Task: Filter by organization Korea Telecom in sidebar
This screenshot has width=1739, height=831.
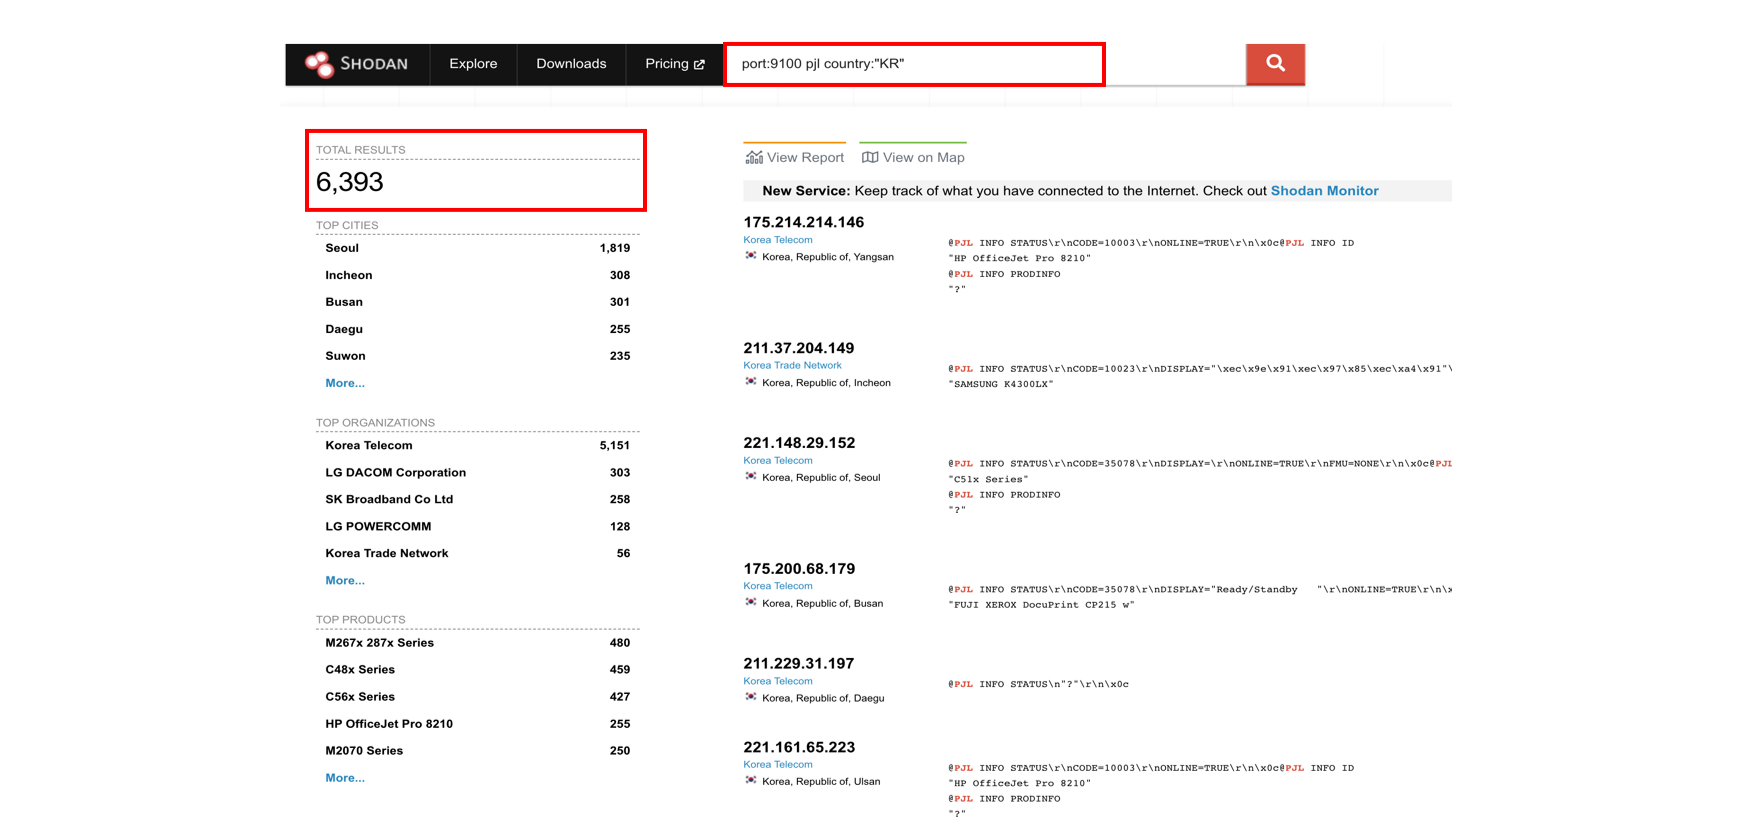Action: (369, 446)
